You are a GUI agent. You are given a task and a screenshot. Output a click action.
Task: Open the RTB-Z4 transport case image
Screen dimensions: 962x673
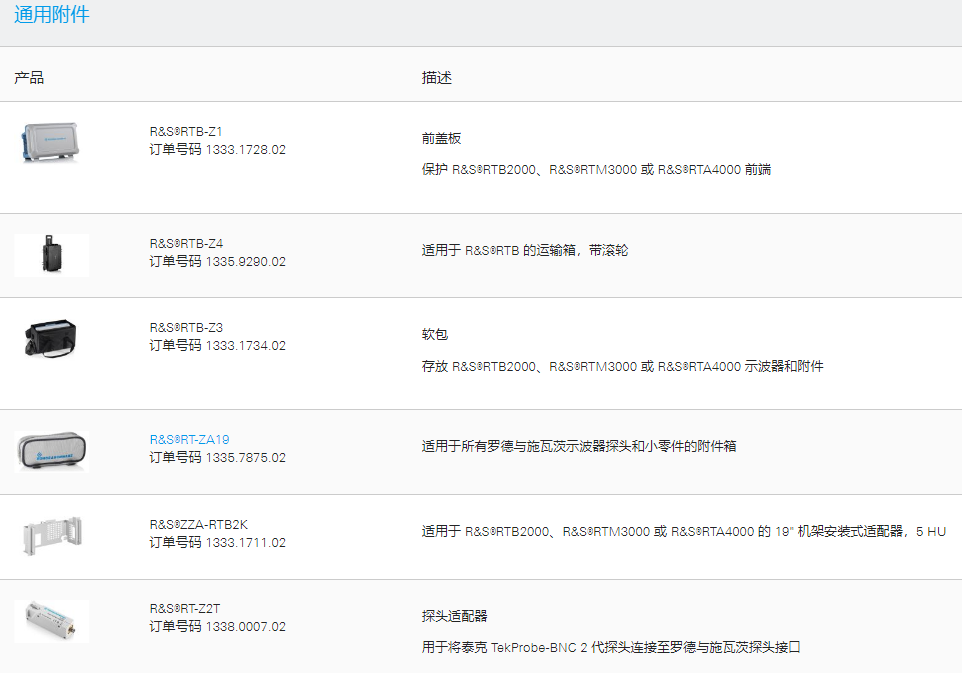[x=51, y=254]
